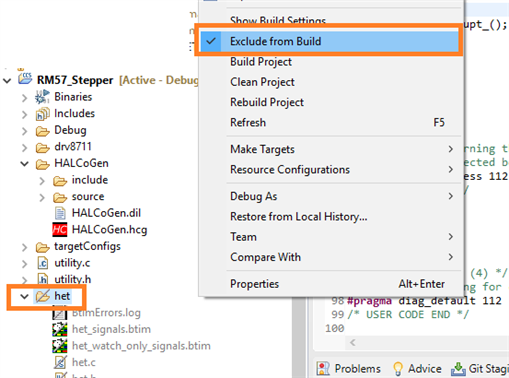
Task: Collapse the het folder
Action: [24, 296]
